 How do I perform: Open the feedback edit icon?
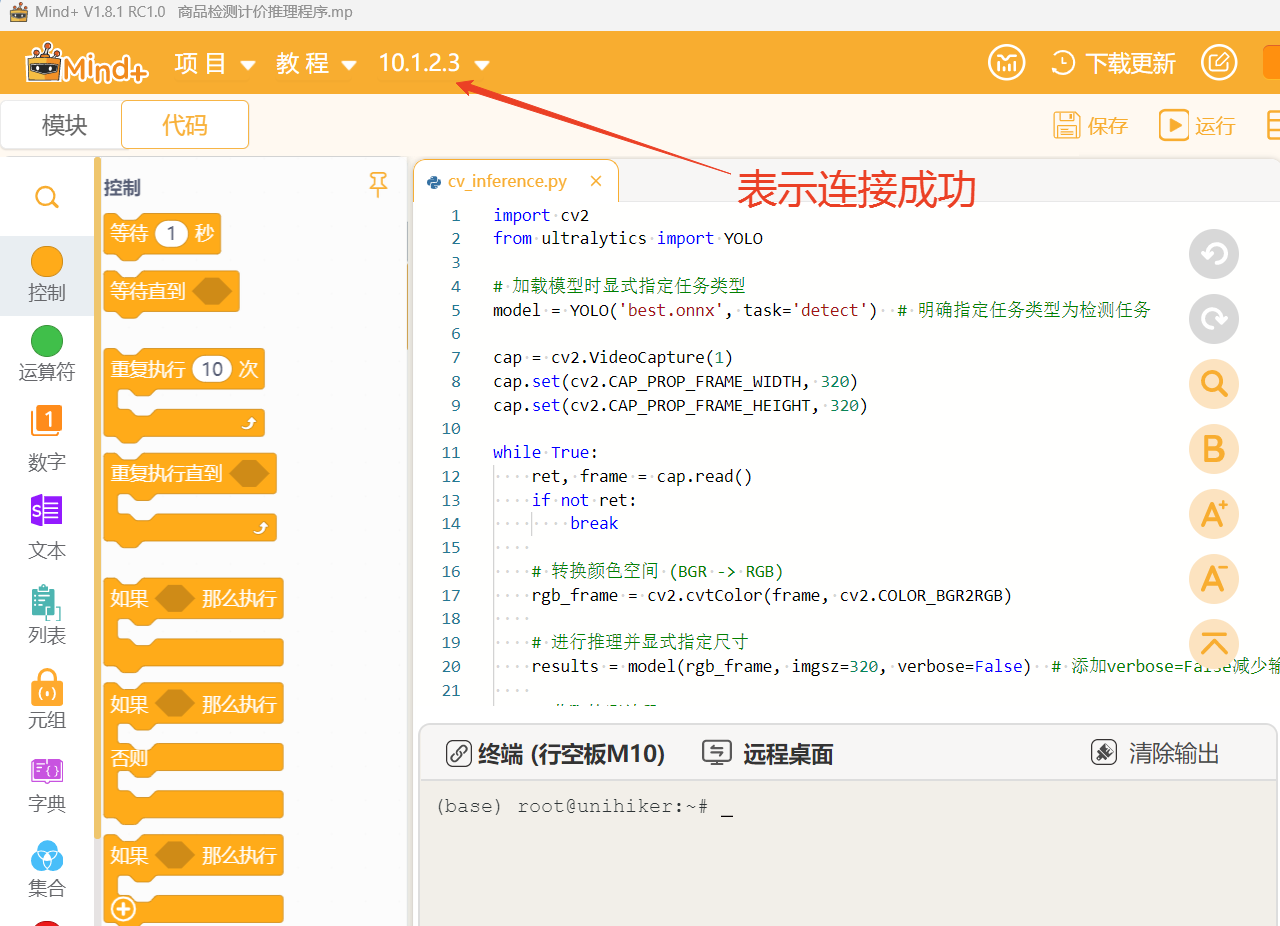(x=1218, y=63)
